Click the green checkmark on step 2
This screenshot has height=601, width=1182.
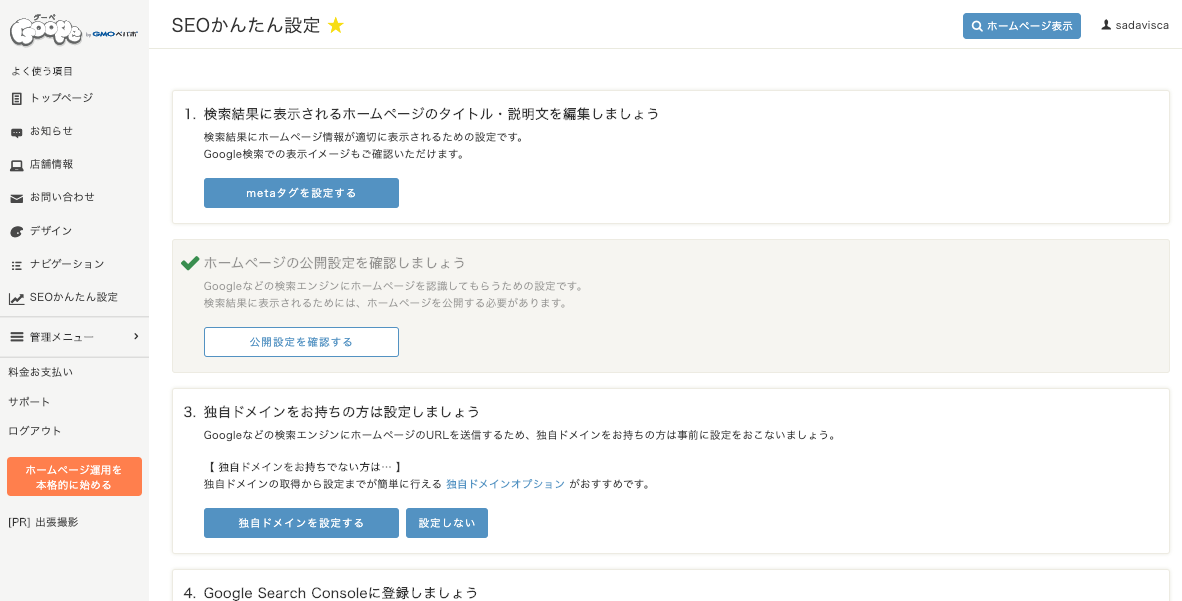click(x=190, y=262)
